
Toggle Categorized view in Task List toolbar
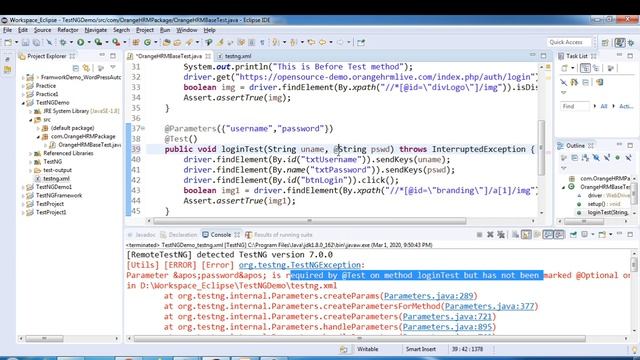click(x=585, y=68)
